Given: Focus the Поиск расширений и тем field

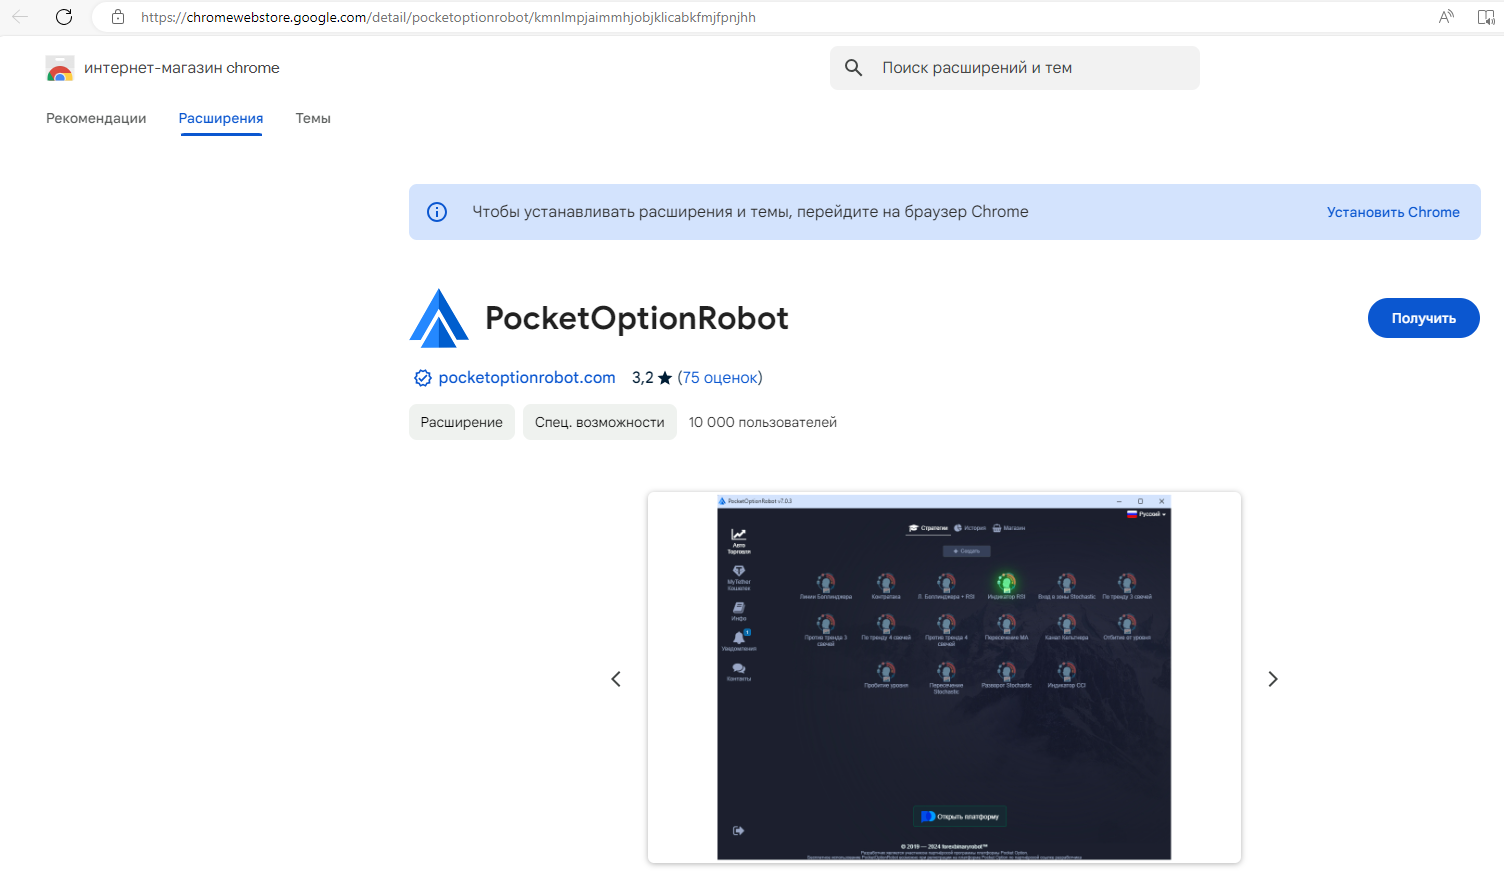Looking at the screenshot, I should tap(1014, 68).
